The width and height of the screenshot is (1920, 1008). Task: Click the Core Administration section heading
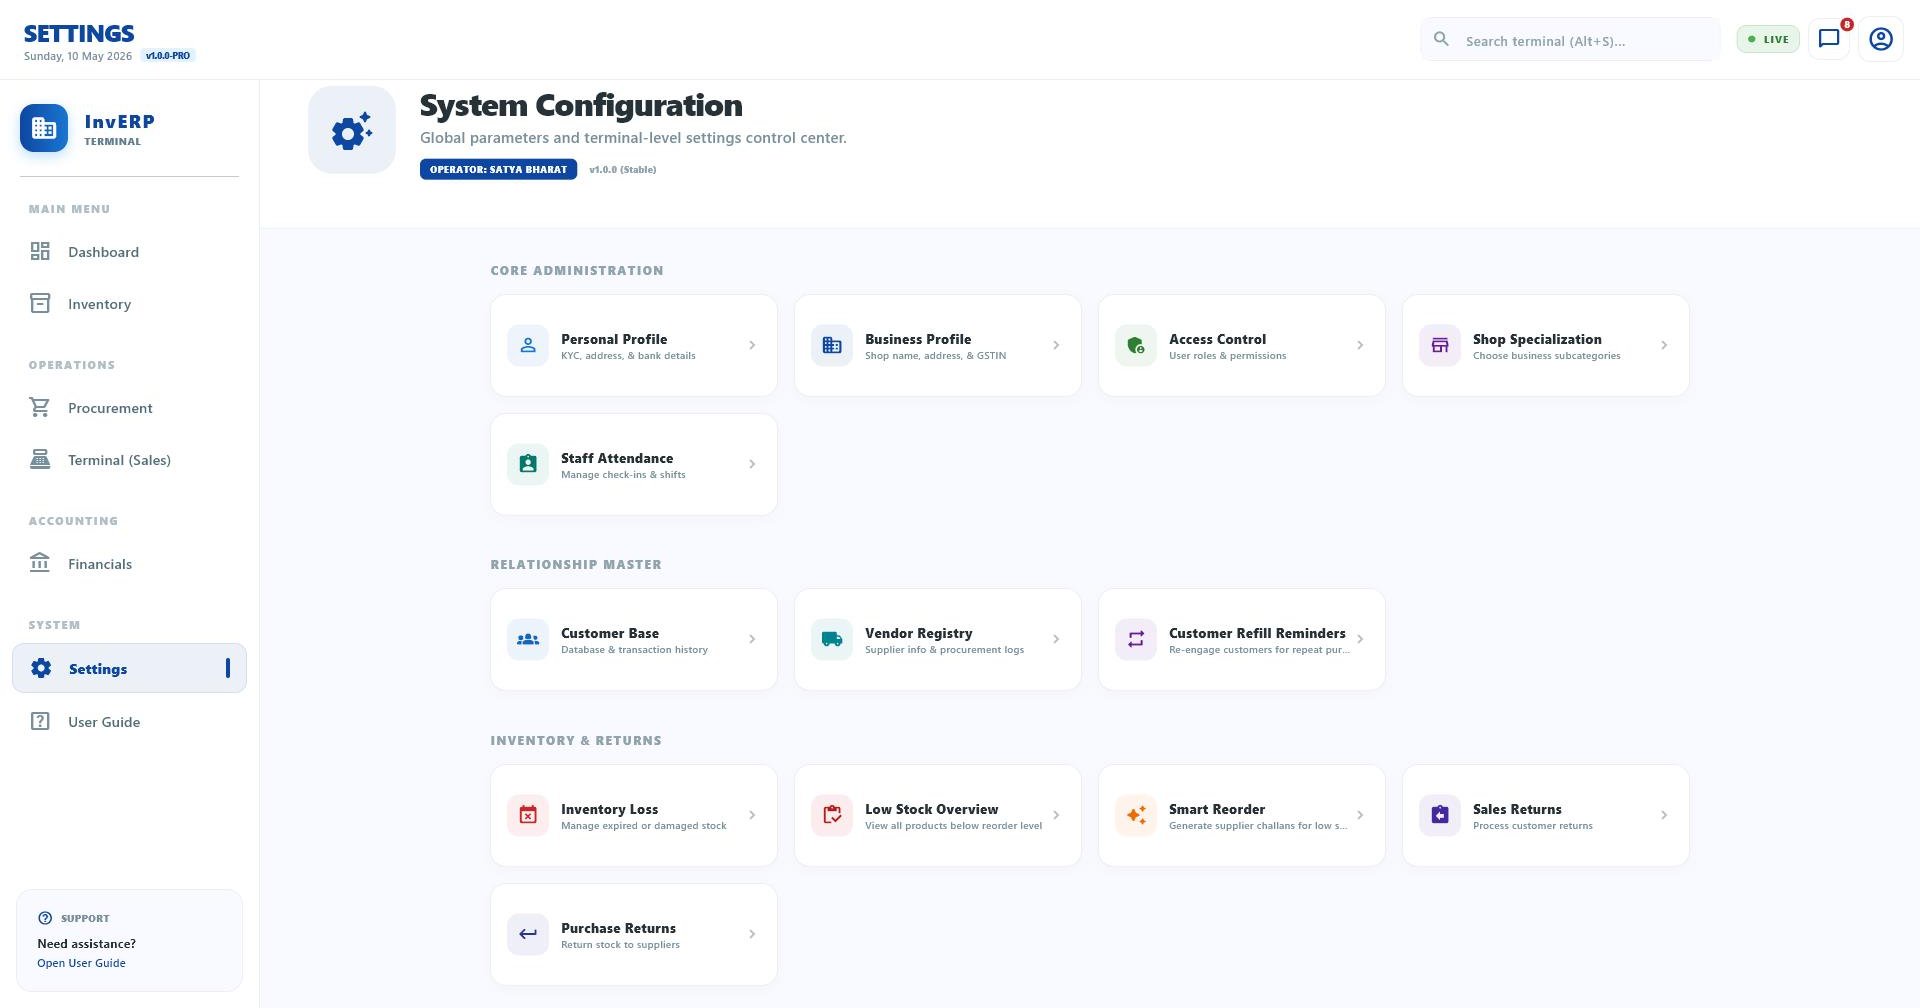pyautogui.click(x=577, y=271)
